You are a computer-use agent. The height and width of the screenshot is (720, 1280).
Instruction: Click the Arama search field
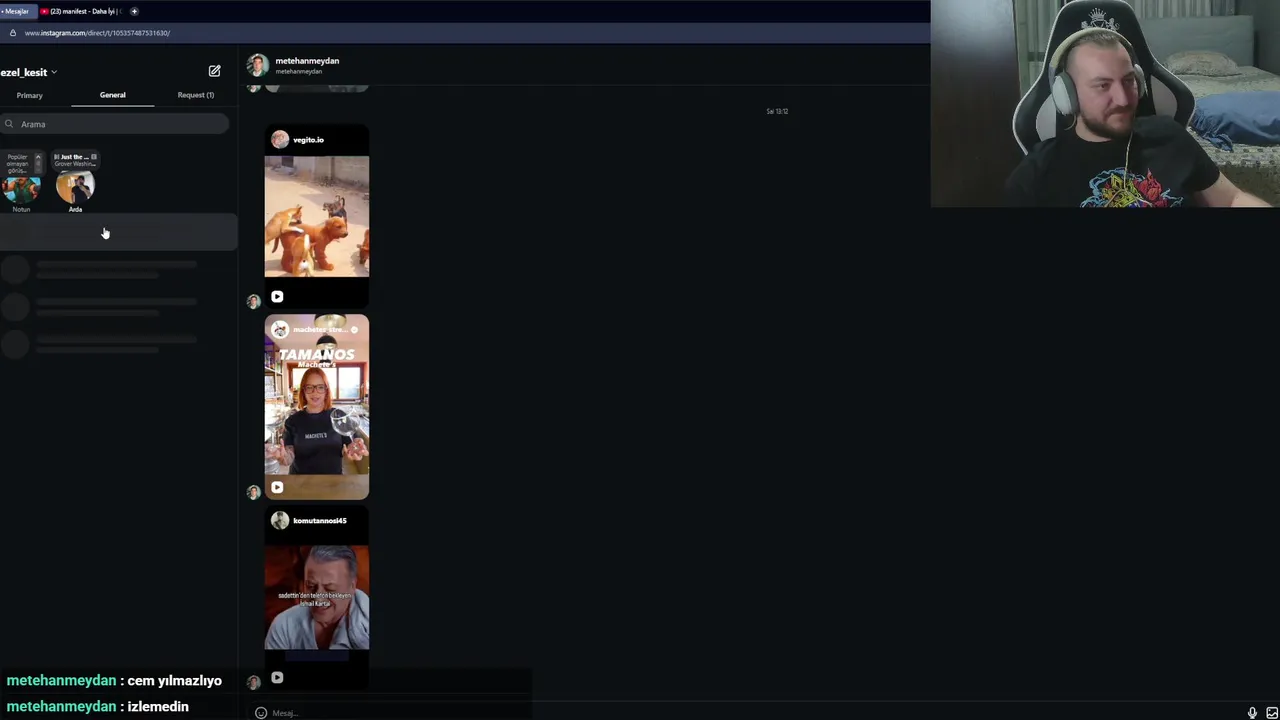coord(115,124)
